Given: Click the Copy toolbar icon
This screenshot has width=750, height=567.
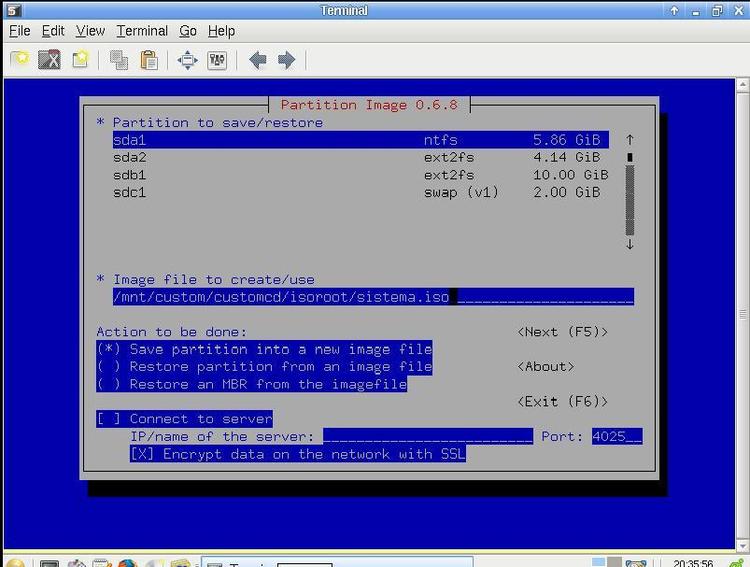Looking at the screenshot, I should 119,60.
